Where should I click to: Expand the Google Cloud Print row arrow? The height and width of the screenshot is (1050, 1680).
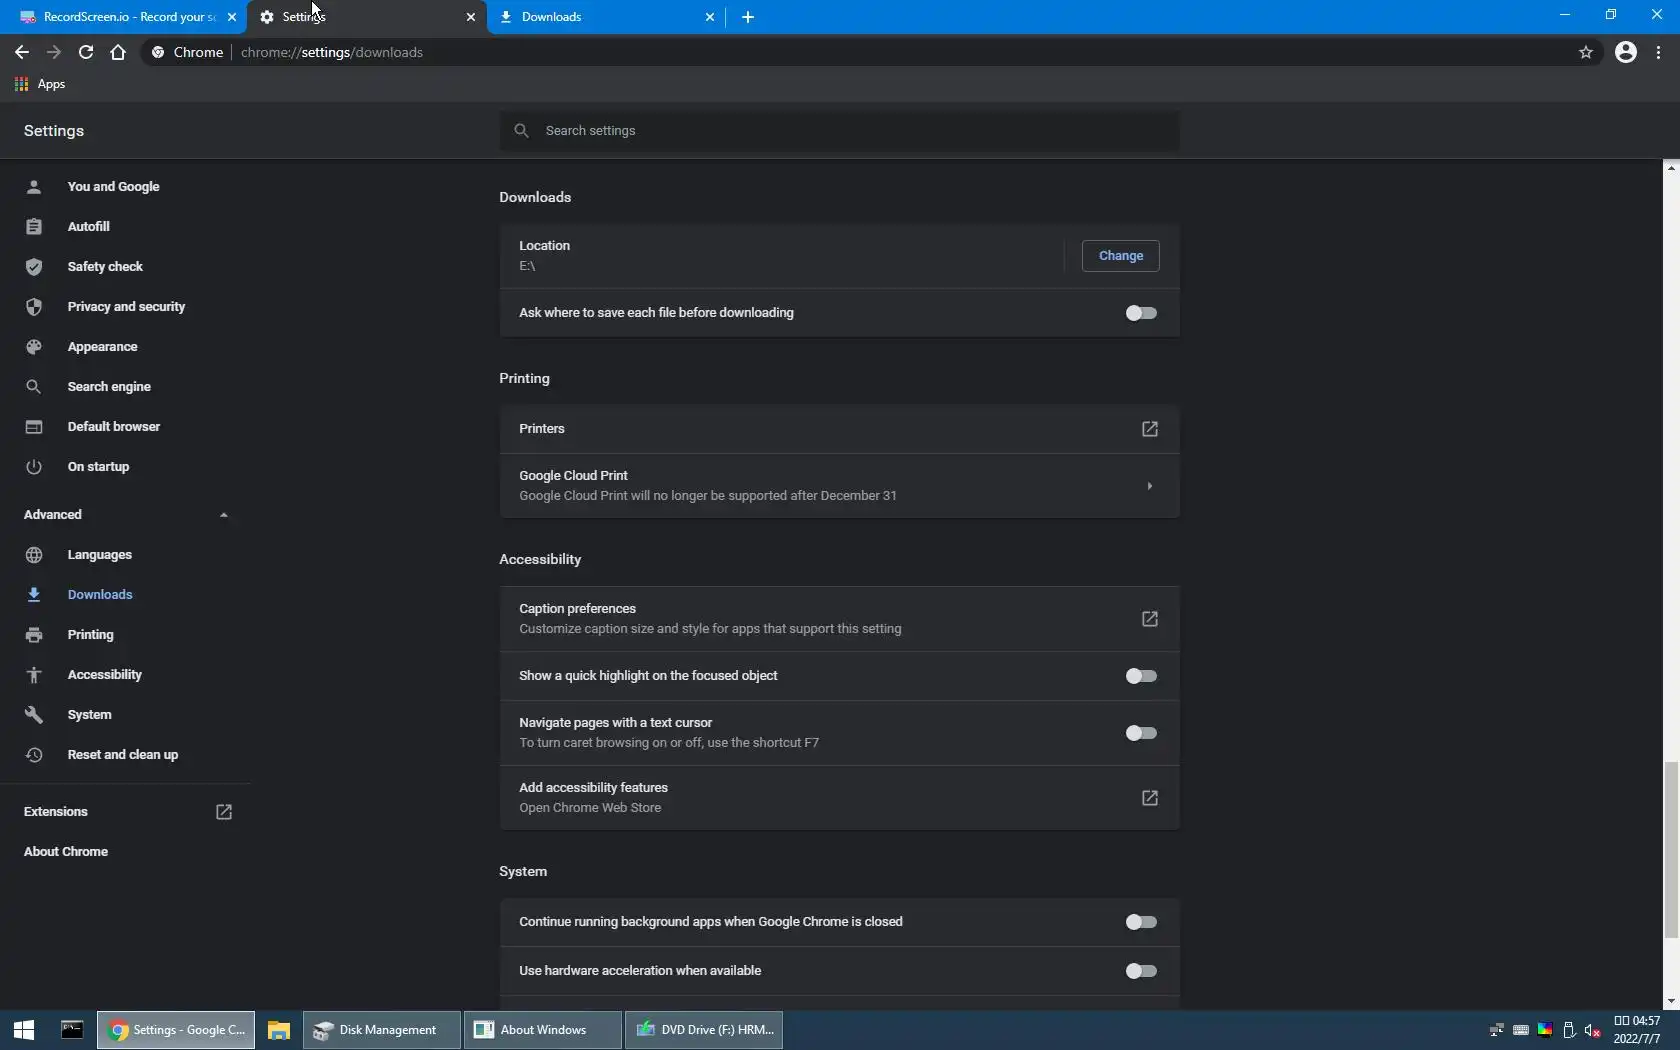[1150, 486]
